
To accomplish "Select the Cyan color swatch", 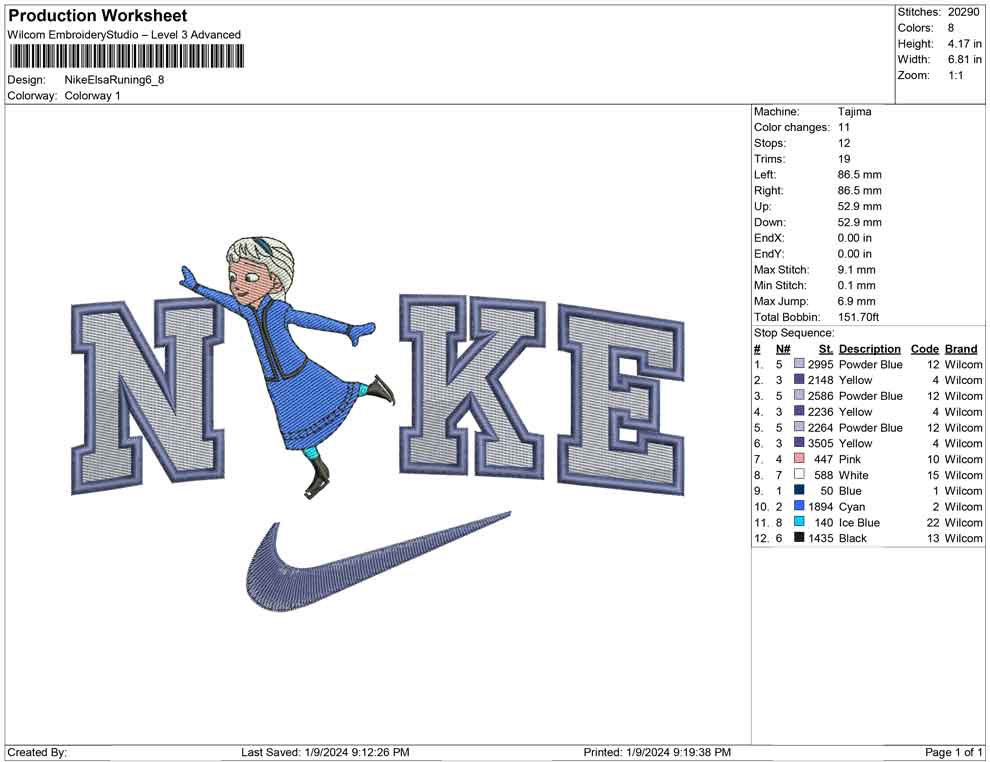I will (799, 506).
